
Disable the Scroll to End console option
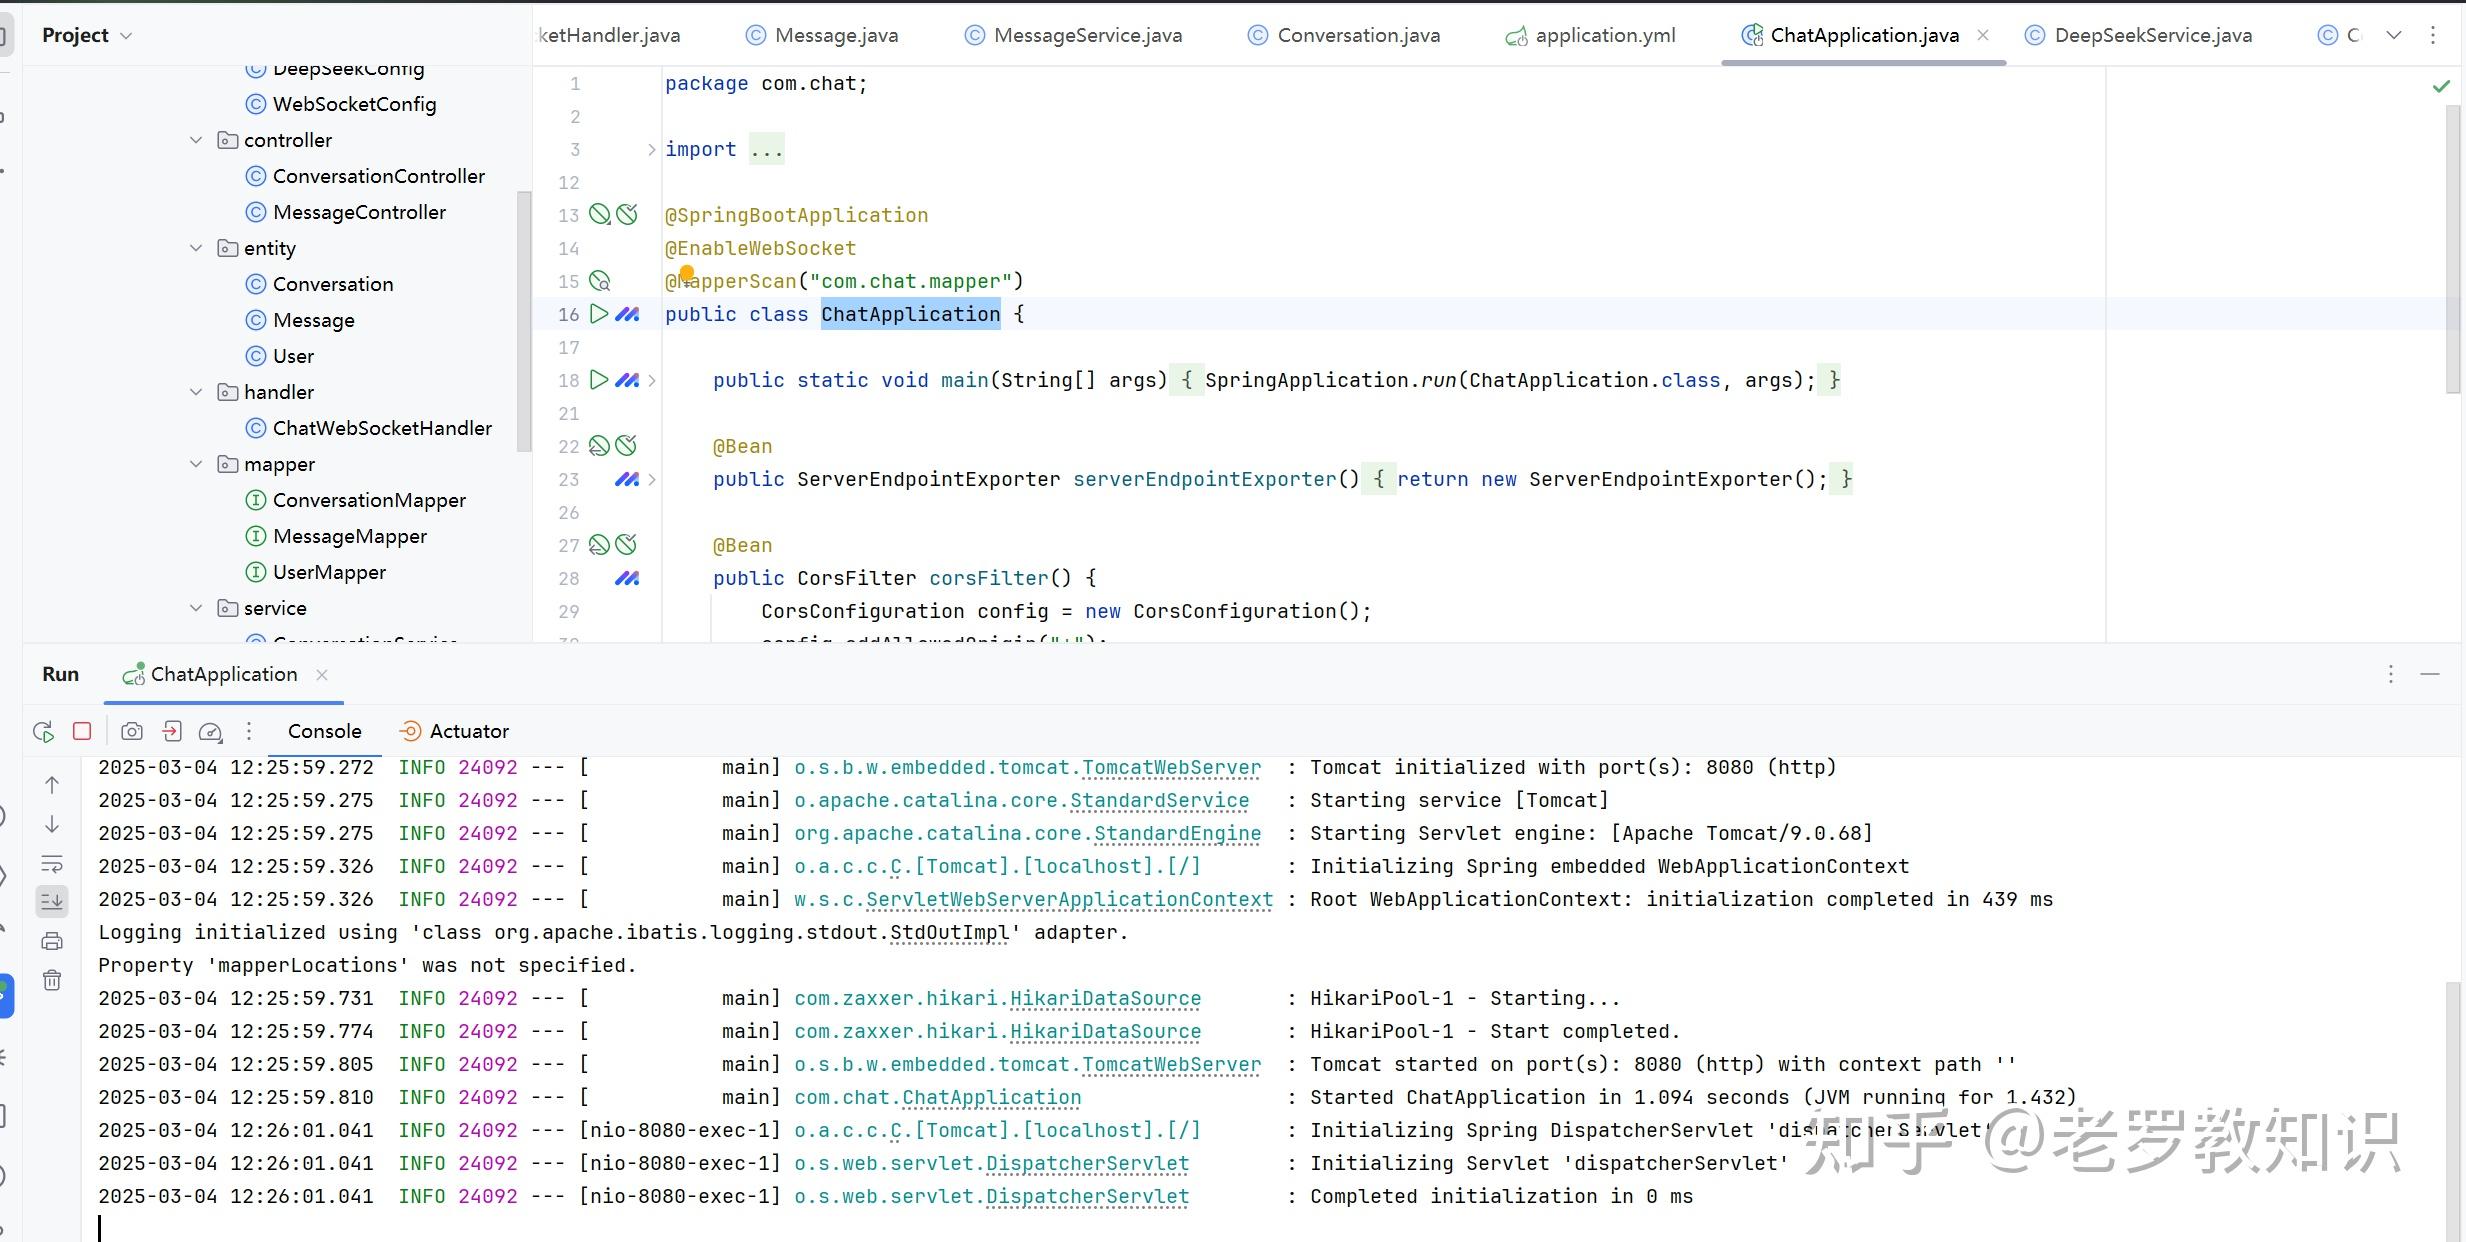(52, 901)
